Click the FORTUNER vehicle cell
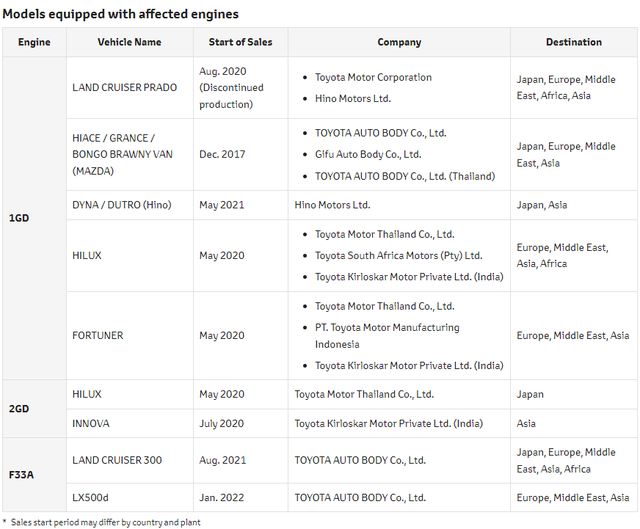640x529 pixels. [x=98, y=335]
